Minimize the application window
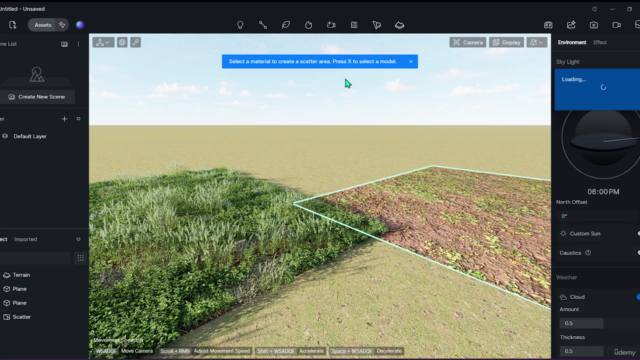640x360 pixels. click(612, 9)
